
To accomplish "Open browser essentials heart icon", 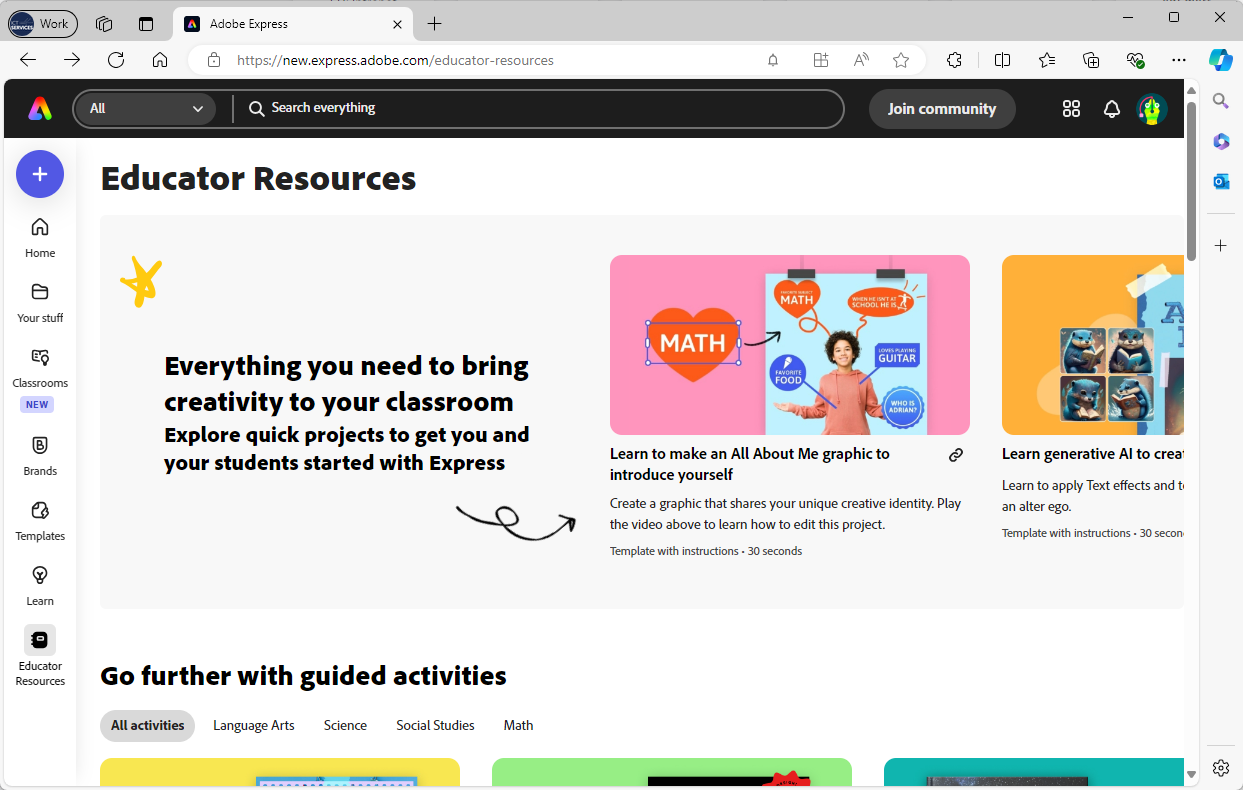I will pos(1135,60).
